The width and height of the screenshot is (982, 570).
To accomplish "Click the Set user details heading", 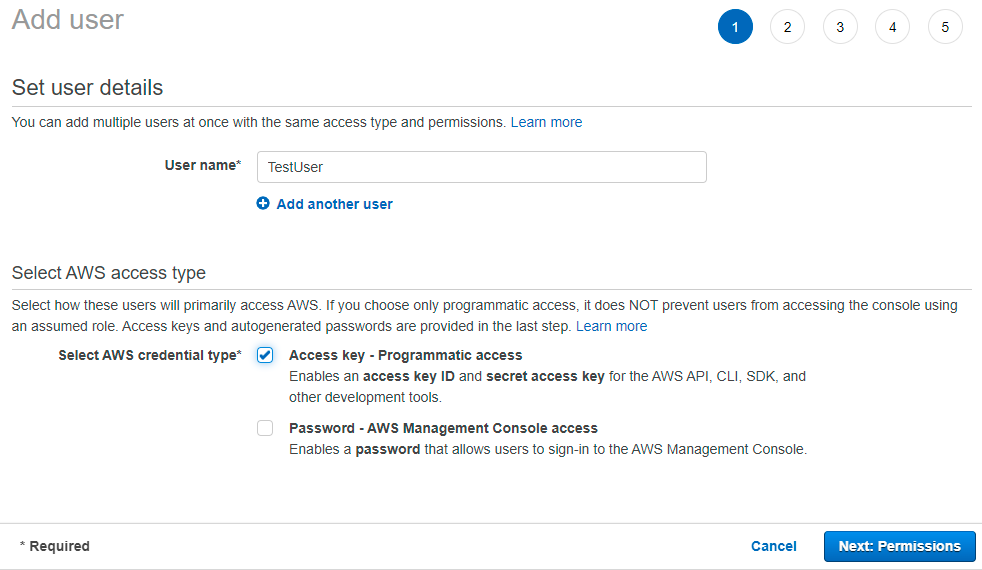I will (x=87, y=88).
